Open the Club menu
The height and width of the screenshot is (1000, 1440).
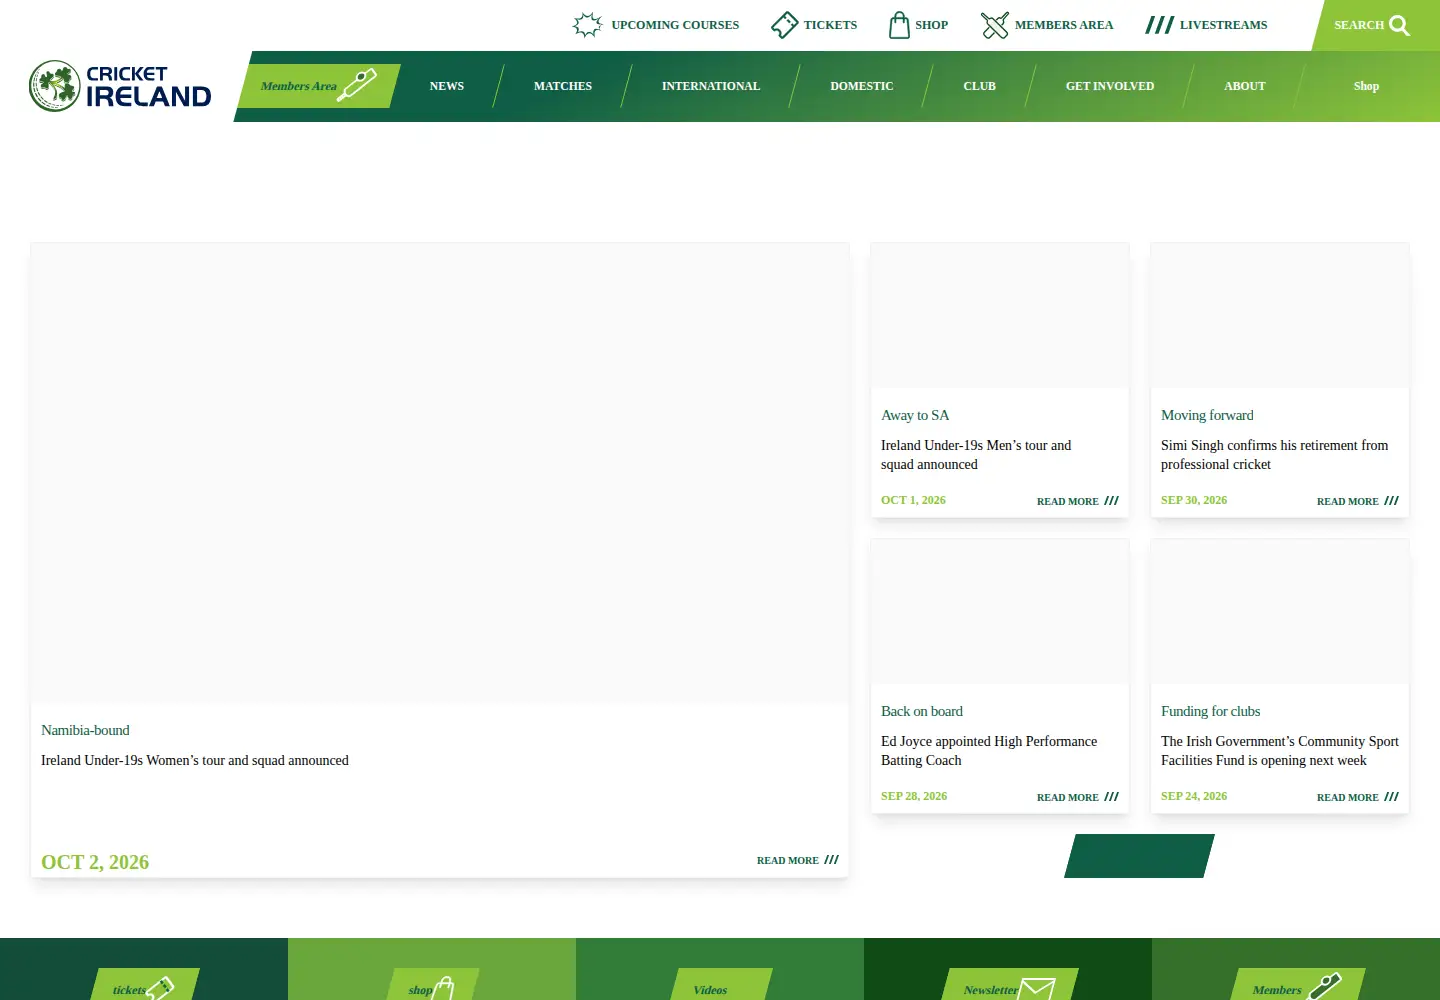(x=980, y=86)
